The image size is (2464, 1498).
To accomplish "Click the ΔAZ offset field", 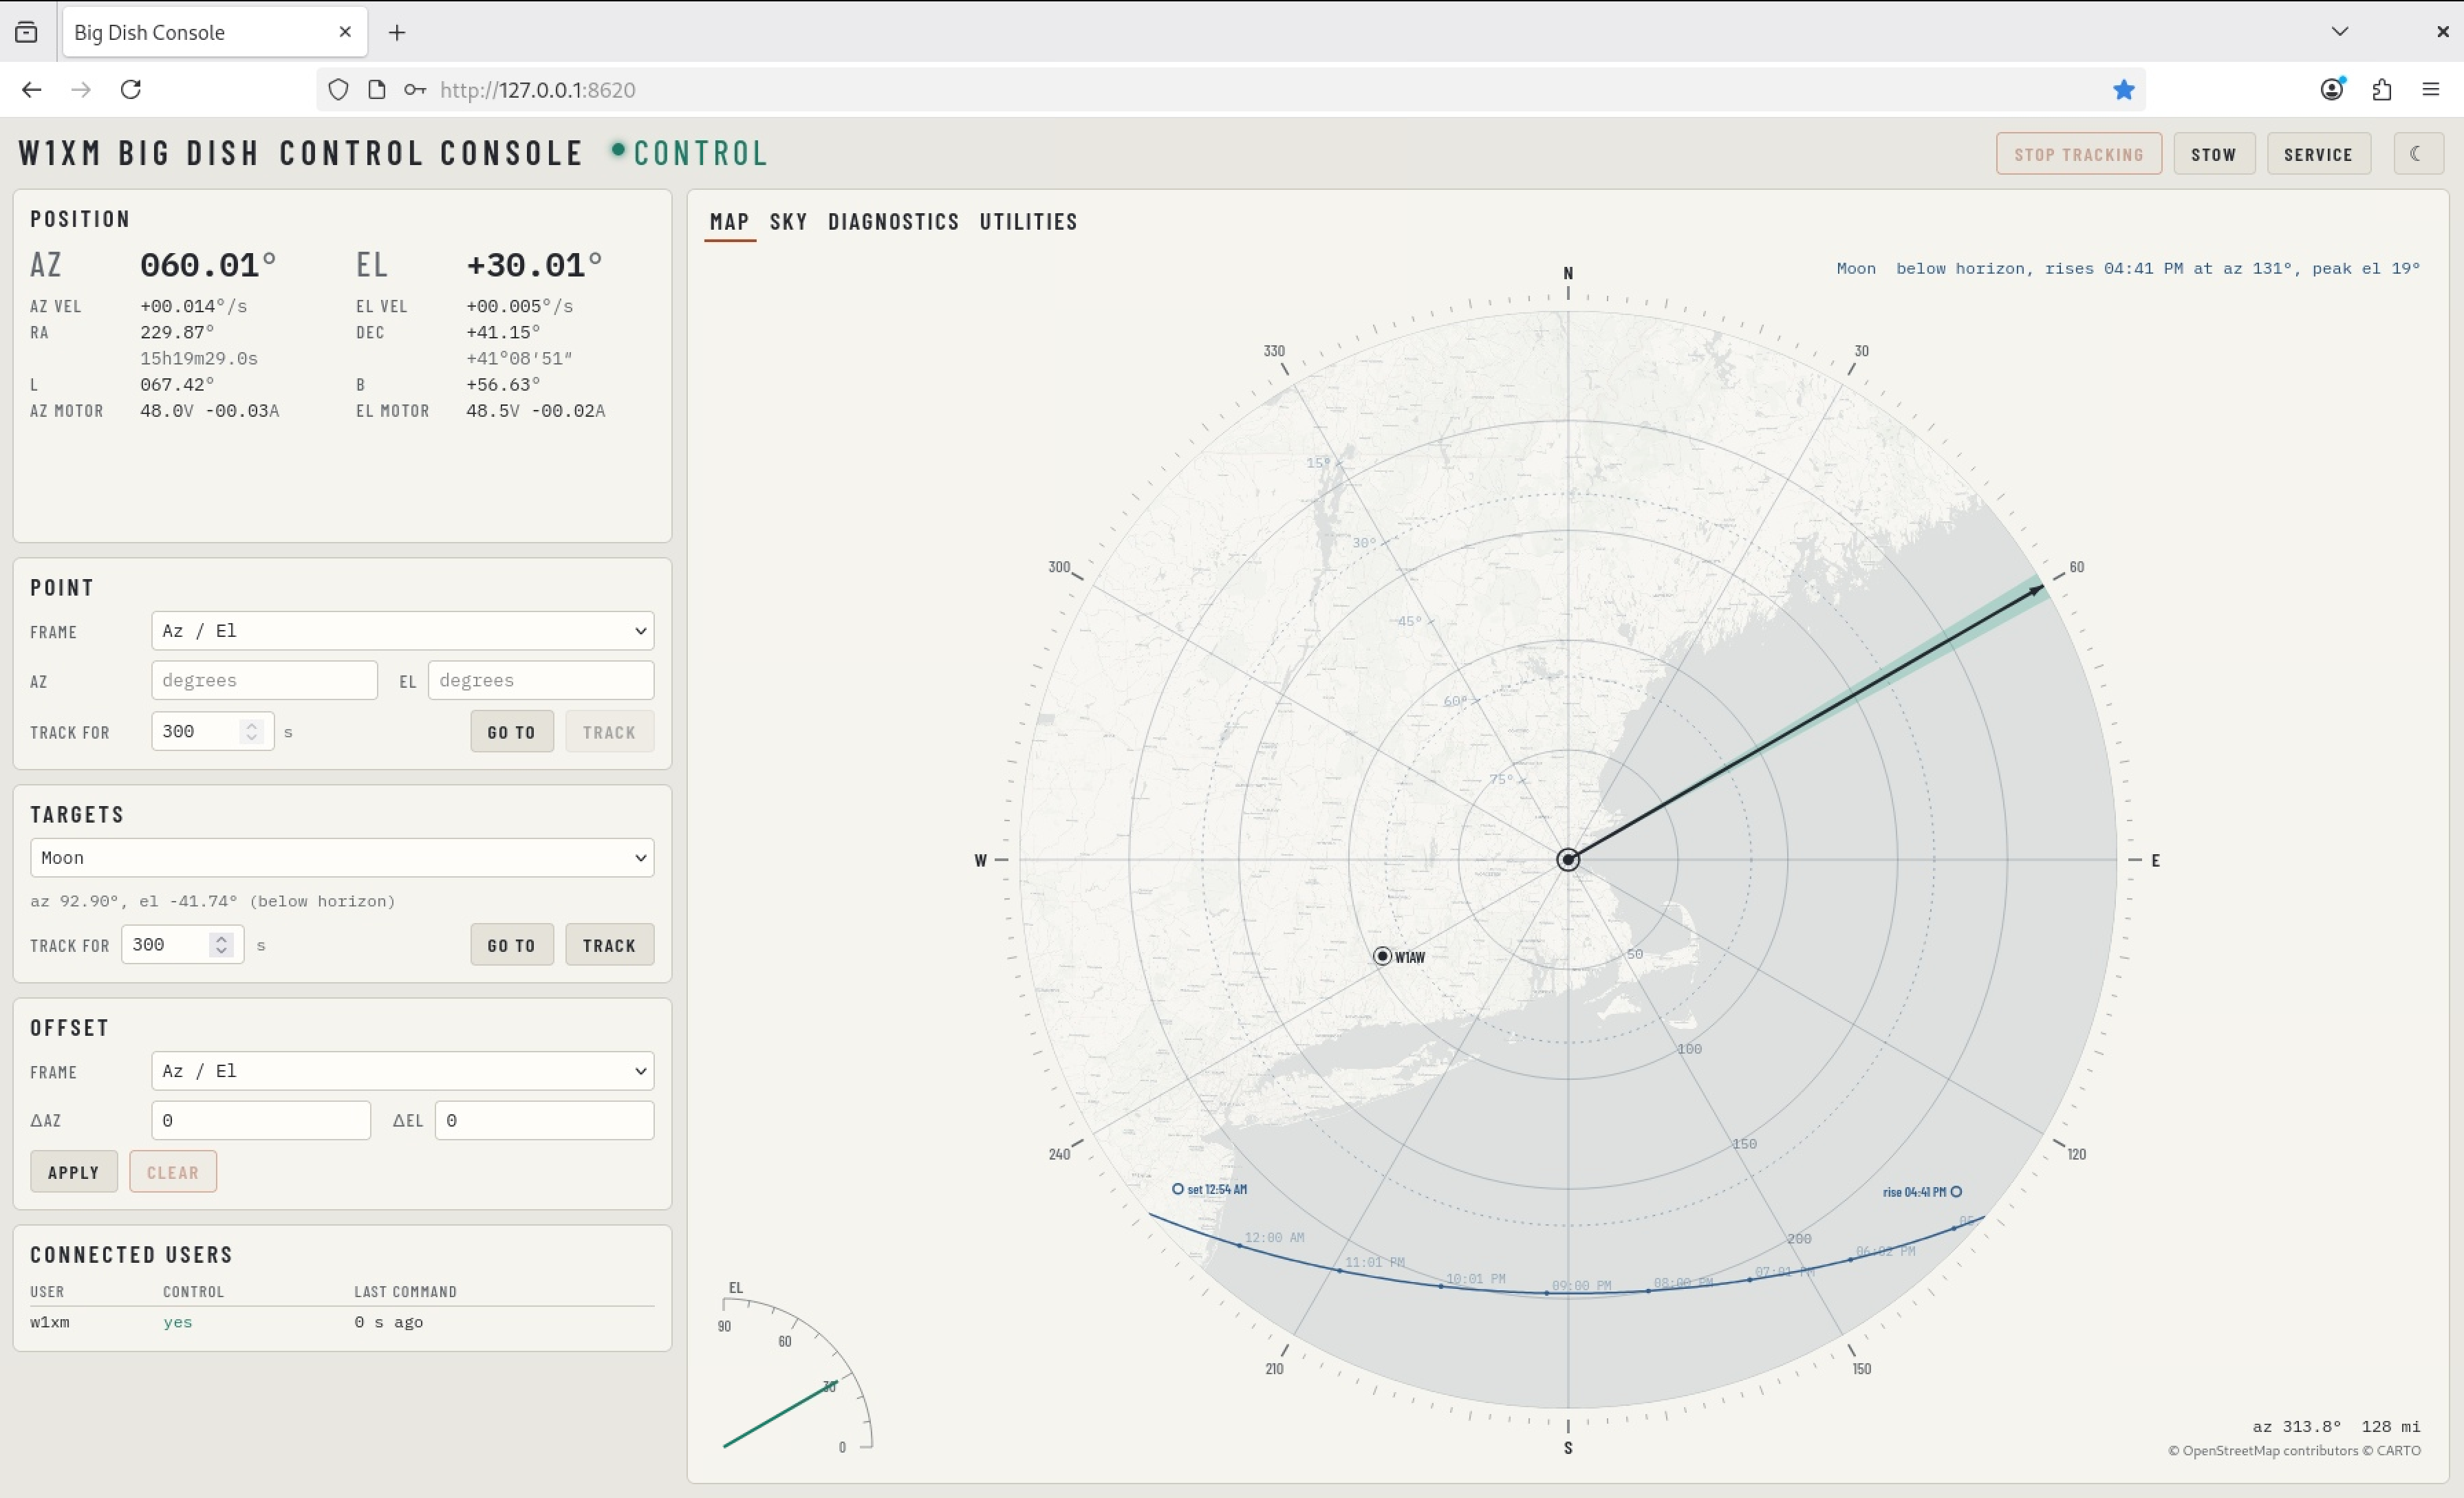I will [x=260, y=1120].
